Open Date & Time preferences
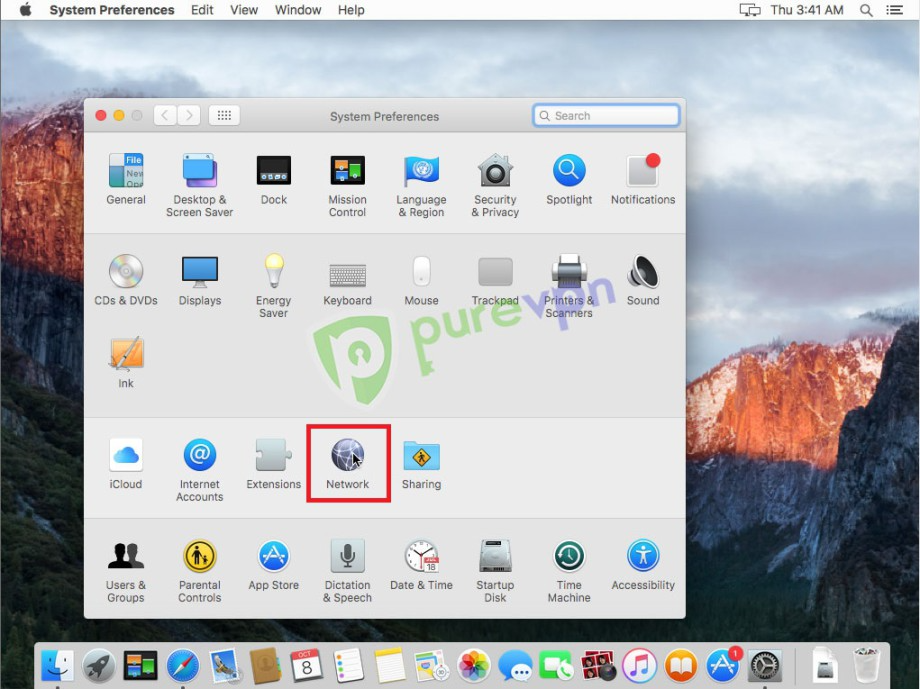This screenshot has height=689, width=920. pyautogui.click(x=421, y=565)
